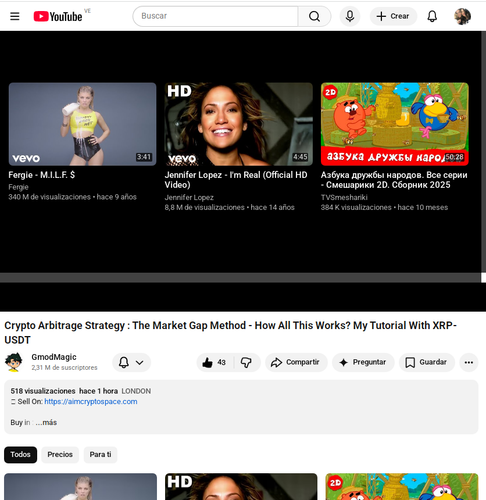Save the video with Guardar

pyautogui.click(x=426, y=362)
